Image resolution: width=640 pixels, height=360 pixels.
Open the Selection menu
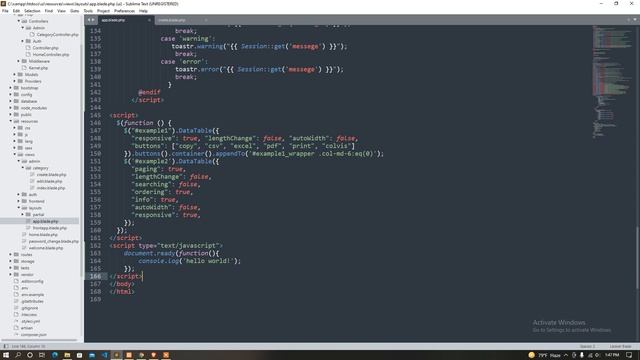32,11
